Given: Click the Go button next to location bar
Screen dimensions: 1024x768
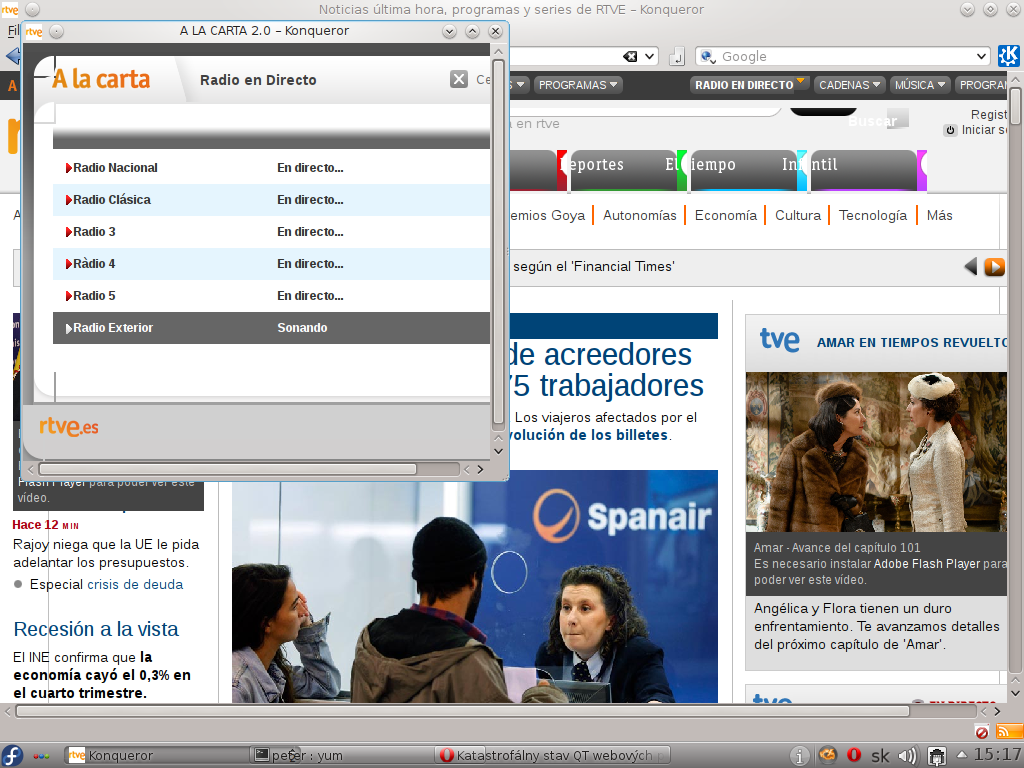Looking at the screenshot, I should click(677, 57).
